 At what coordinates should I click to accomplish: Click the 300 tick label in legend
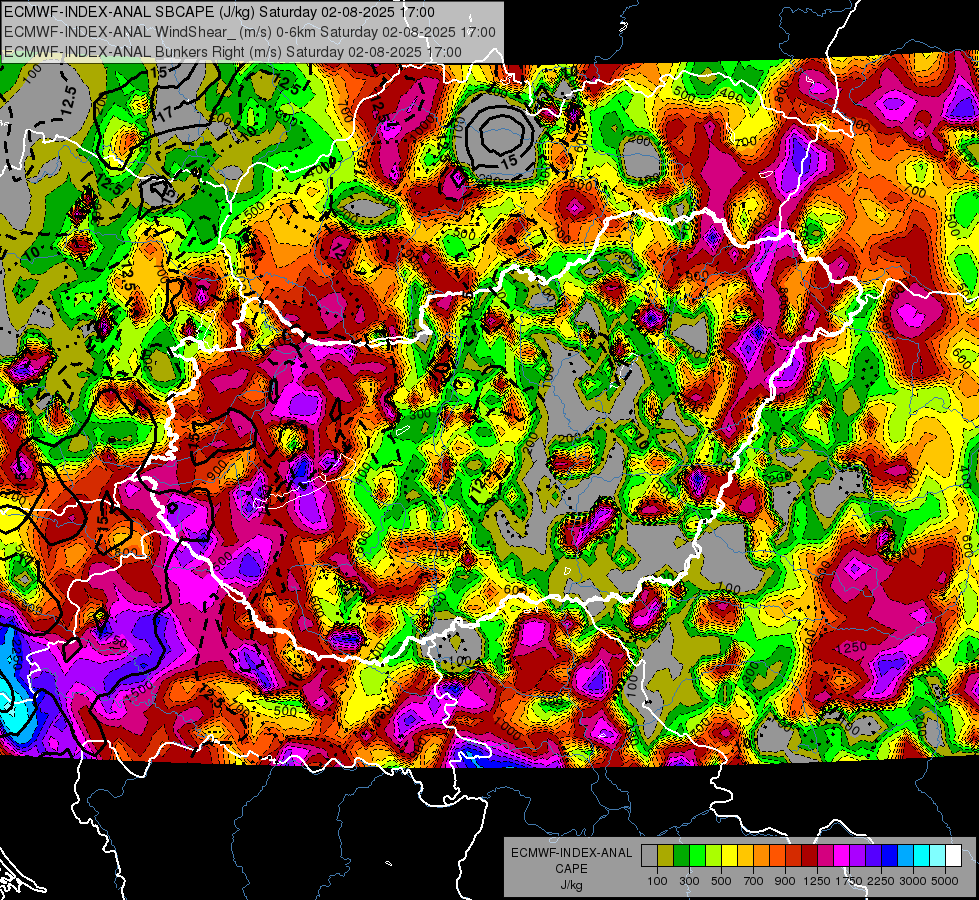pos(689,881)
